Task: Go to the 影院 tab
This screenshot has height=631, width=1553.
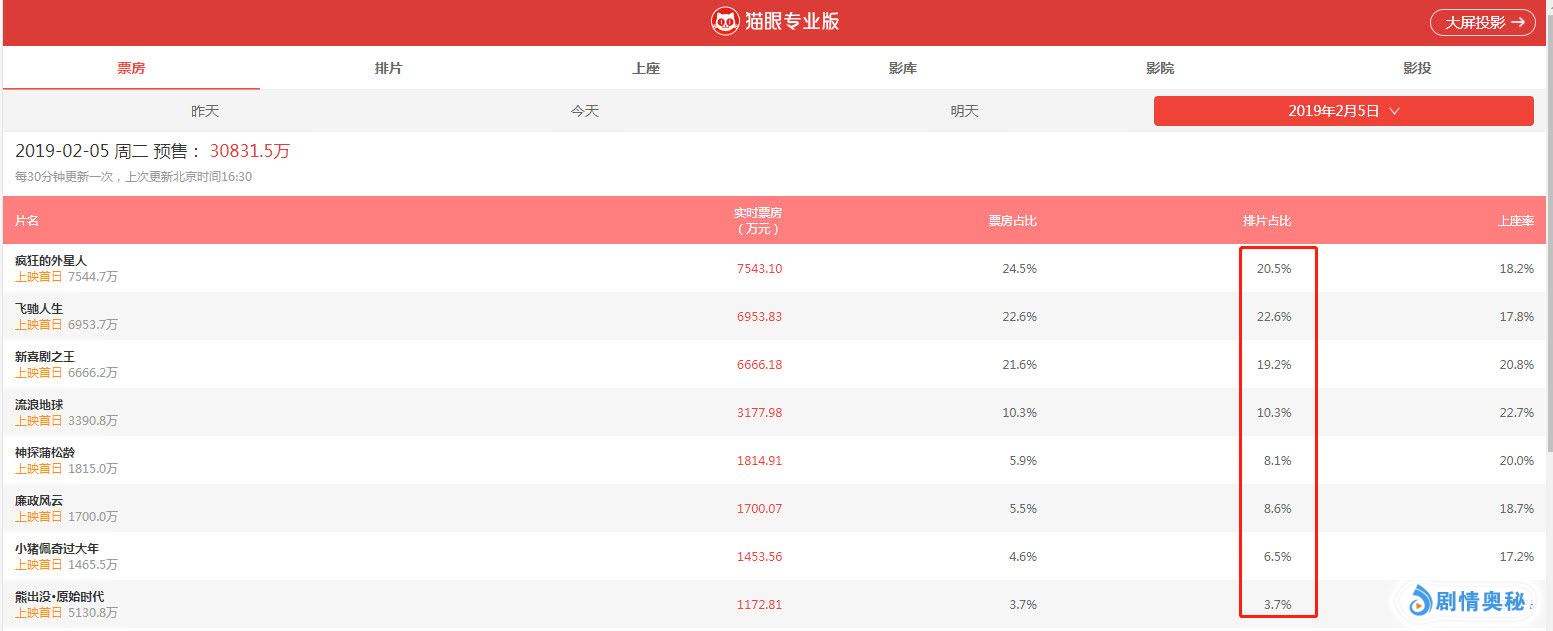Action: [1160, 68]
